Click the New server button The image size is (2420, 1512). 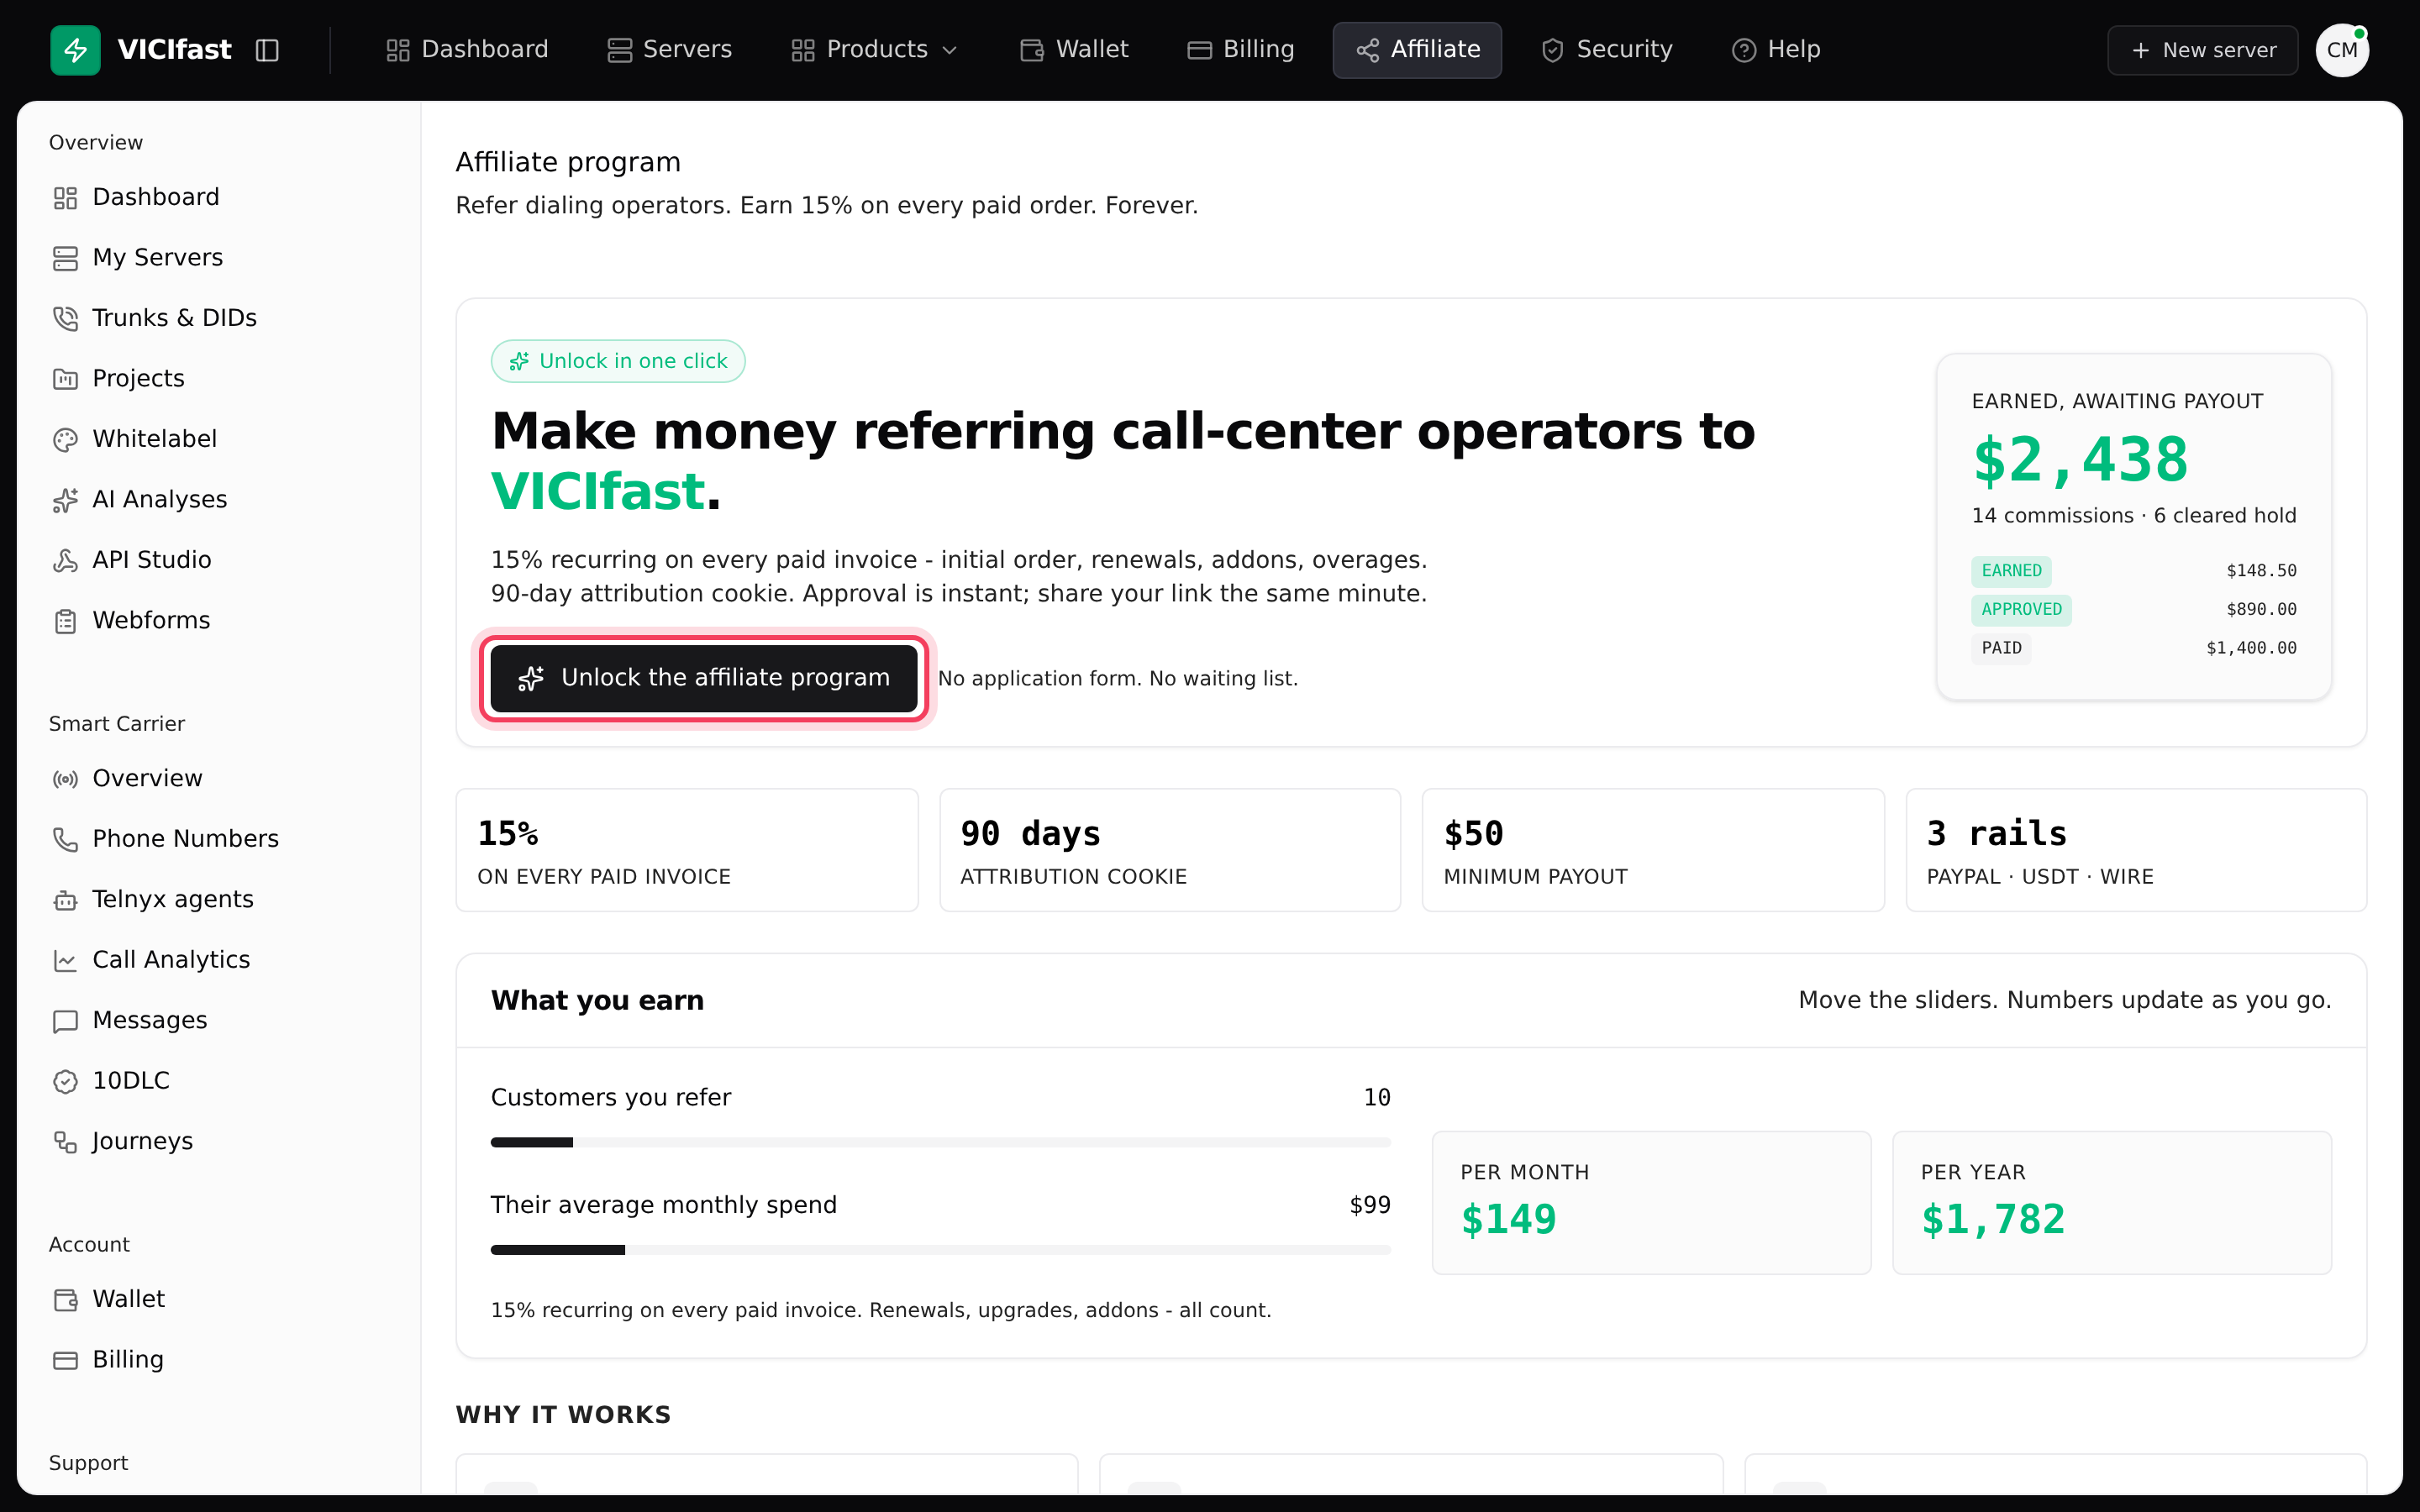(2202, 50)
